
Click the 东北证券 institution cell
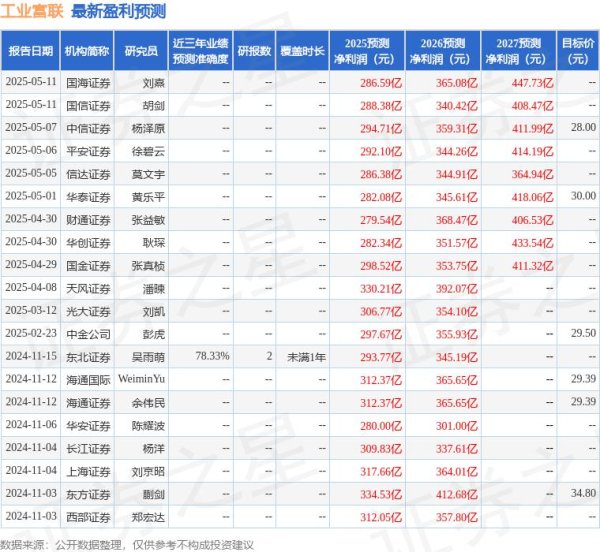88,357
